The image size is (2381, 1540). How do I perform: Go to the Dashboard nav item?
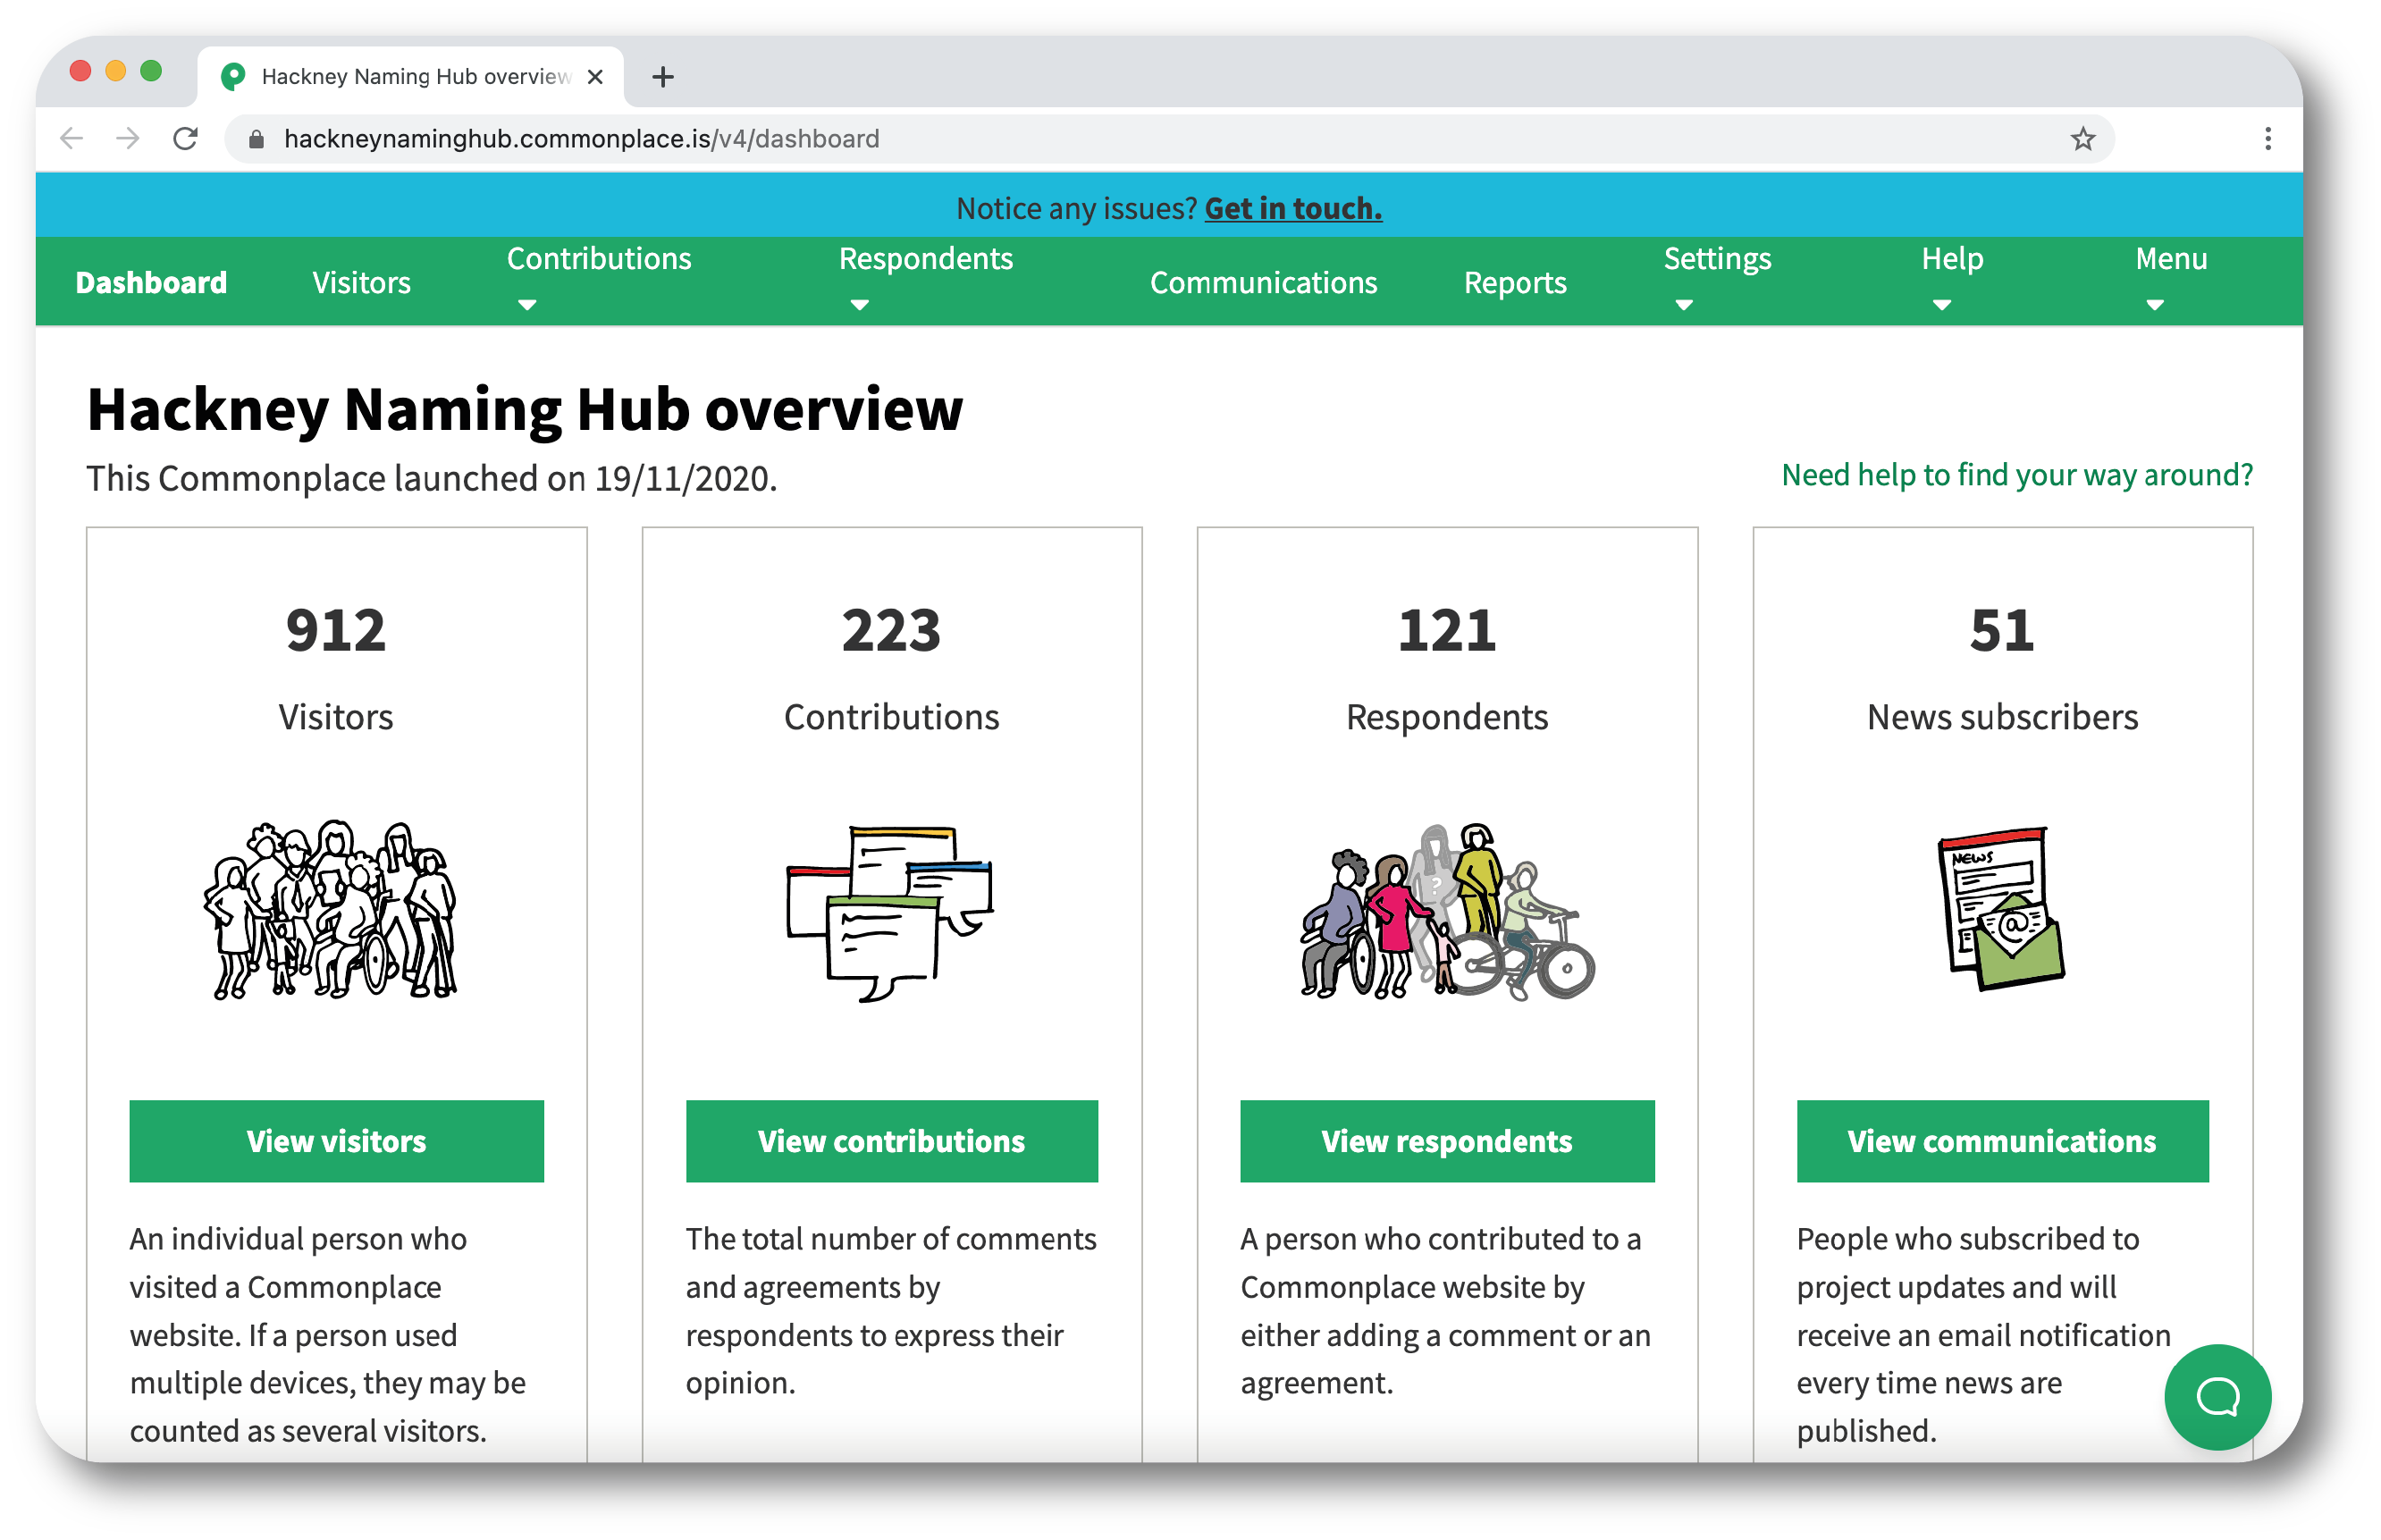pos(151,283)
